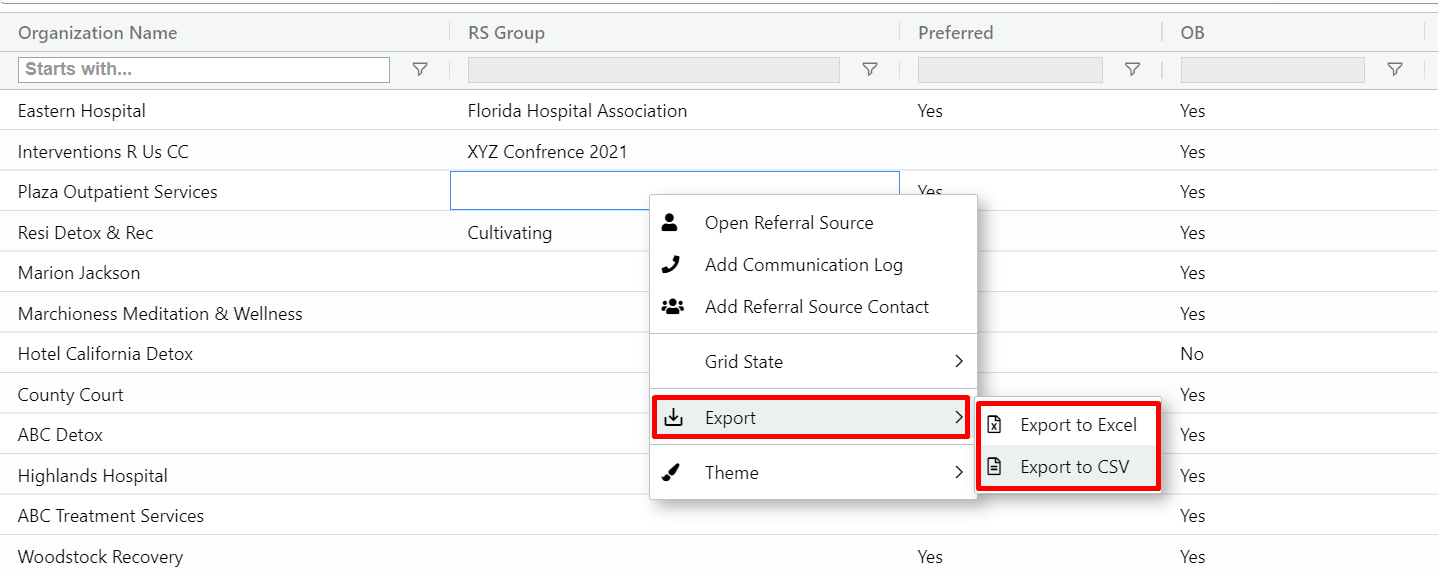Viewport: 1438px width, 574px height.
Task: Click the Organization Name 'Starts with...' filter field
Action: 204,69
